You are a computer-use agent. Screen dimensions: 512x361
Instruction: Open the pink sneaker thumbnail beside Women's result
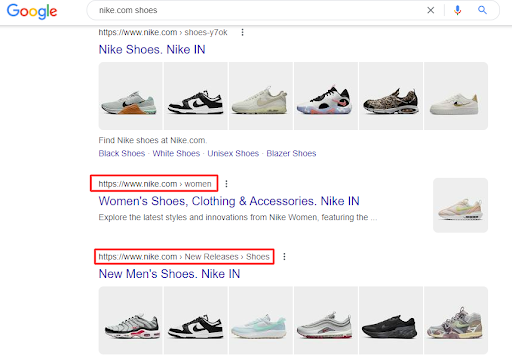(460, 205)
